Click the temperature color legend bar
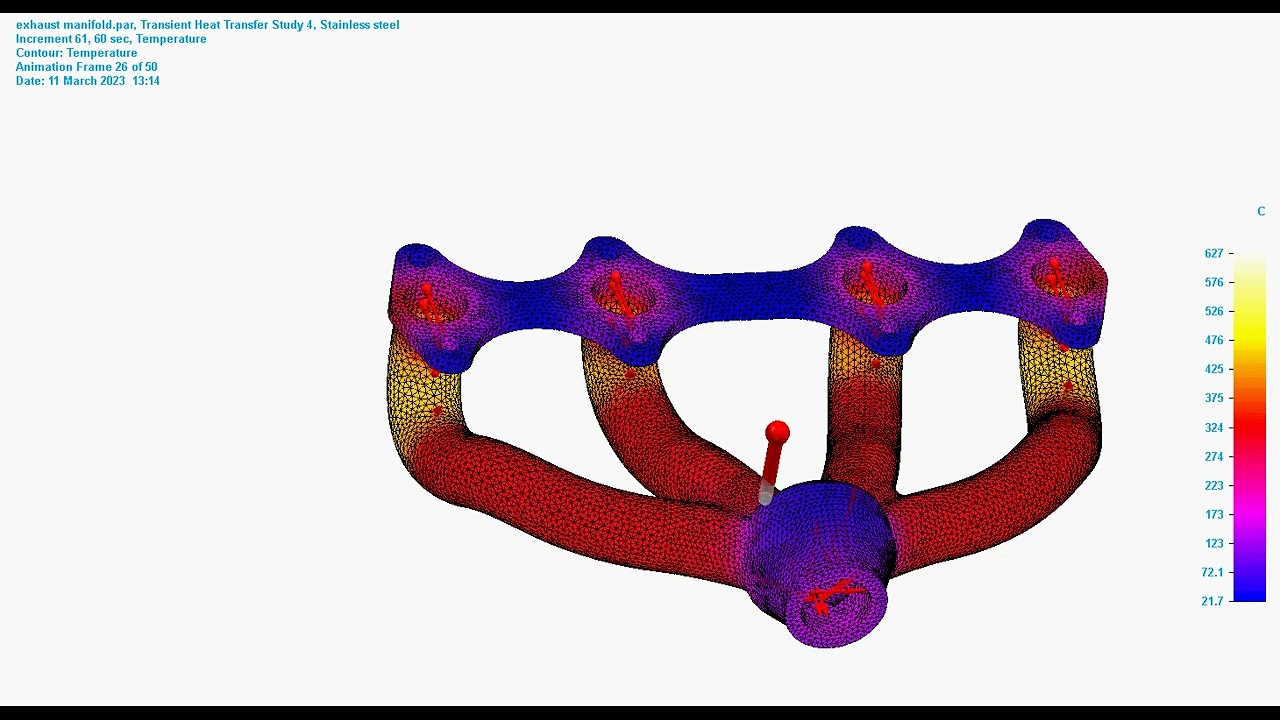The image size is (1280, 720). [x=1249, y=427]
